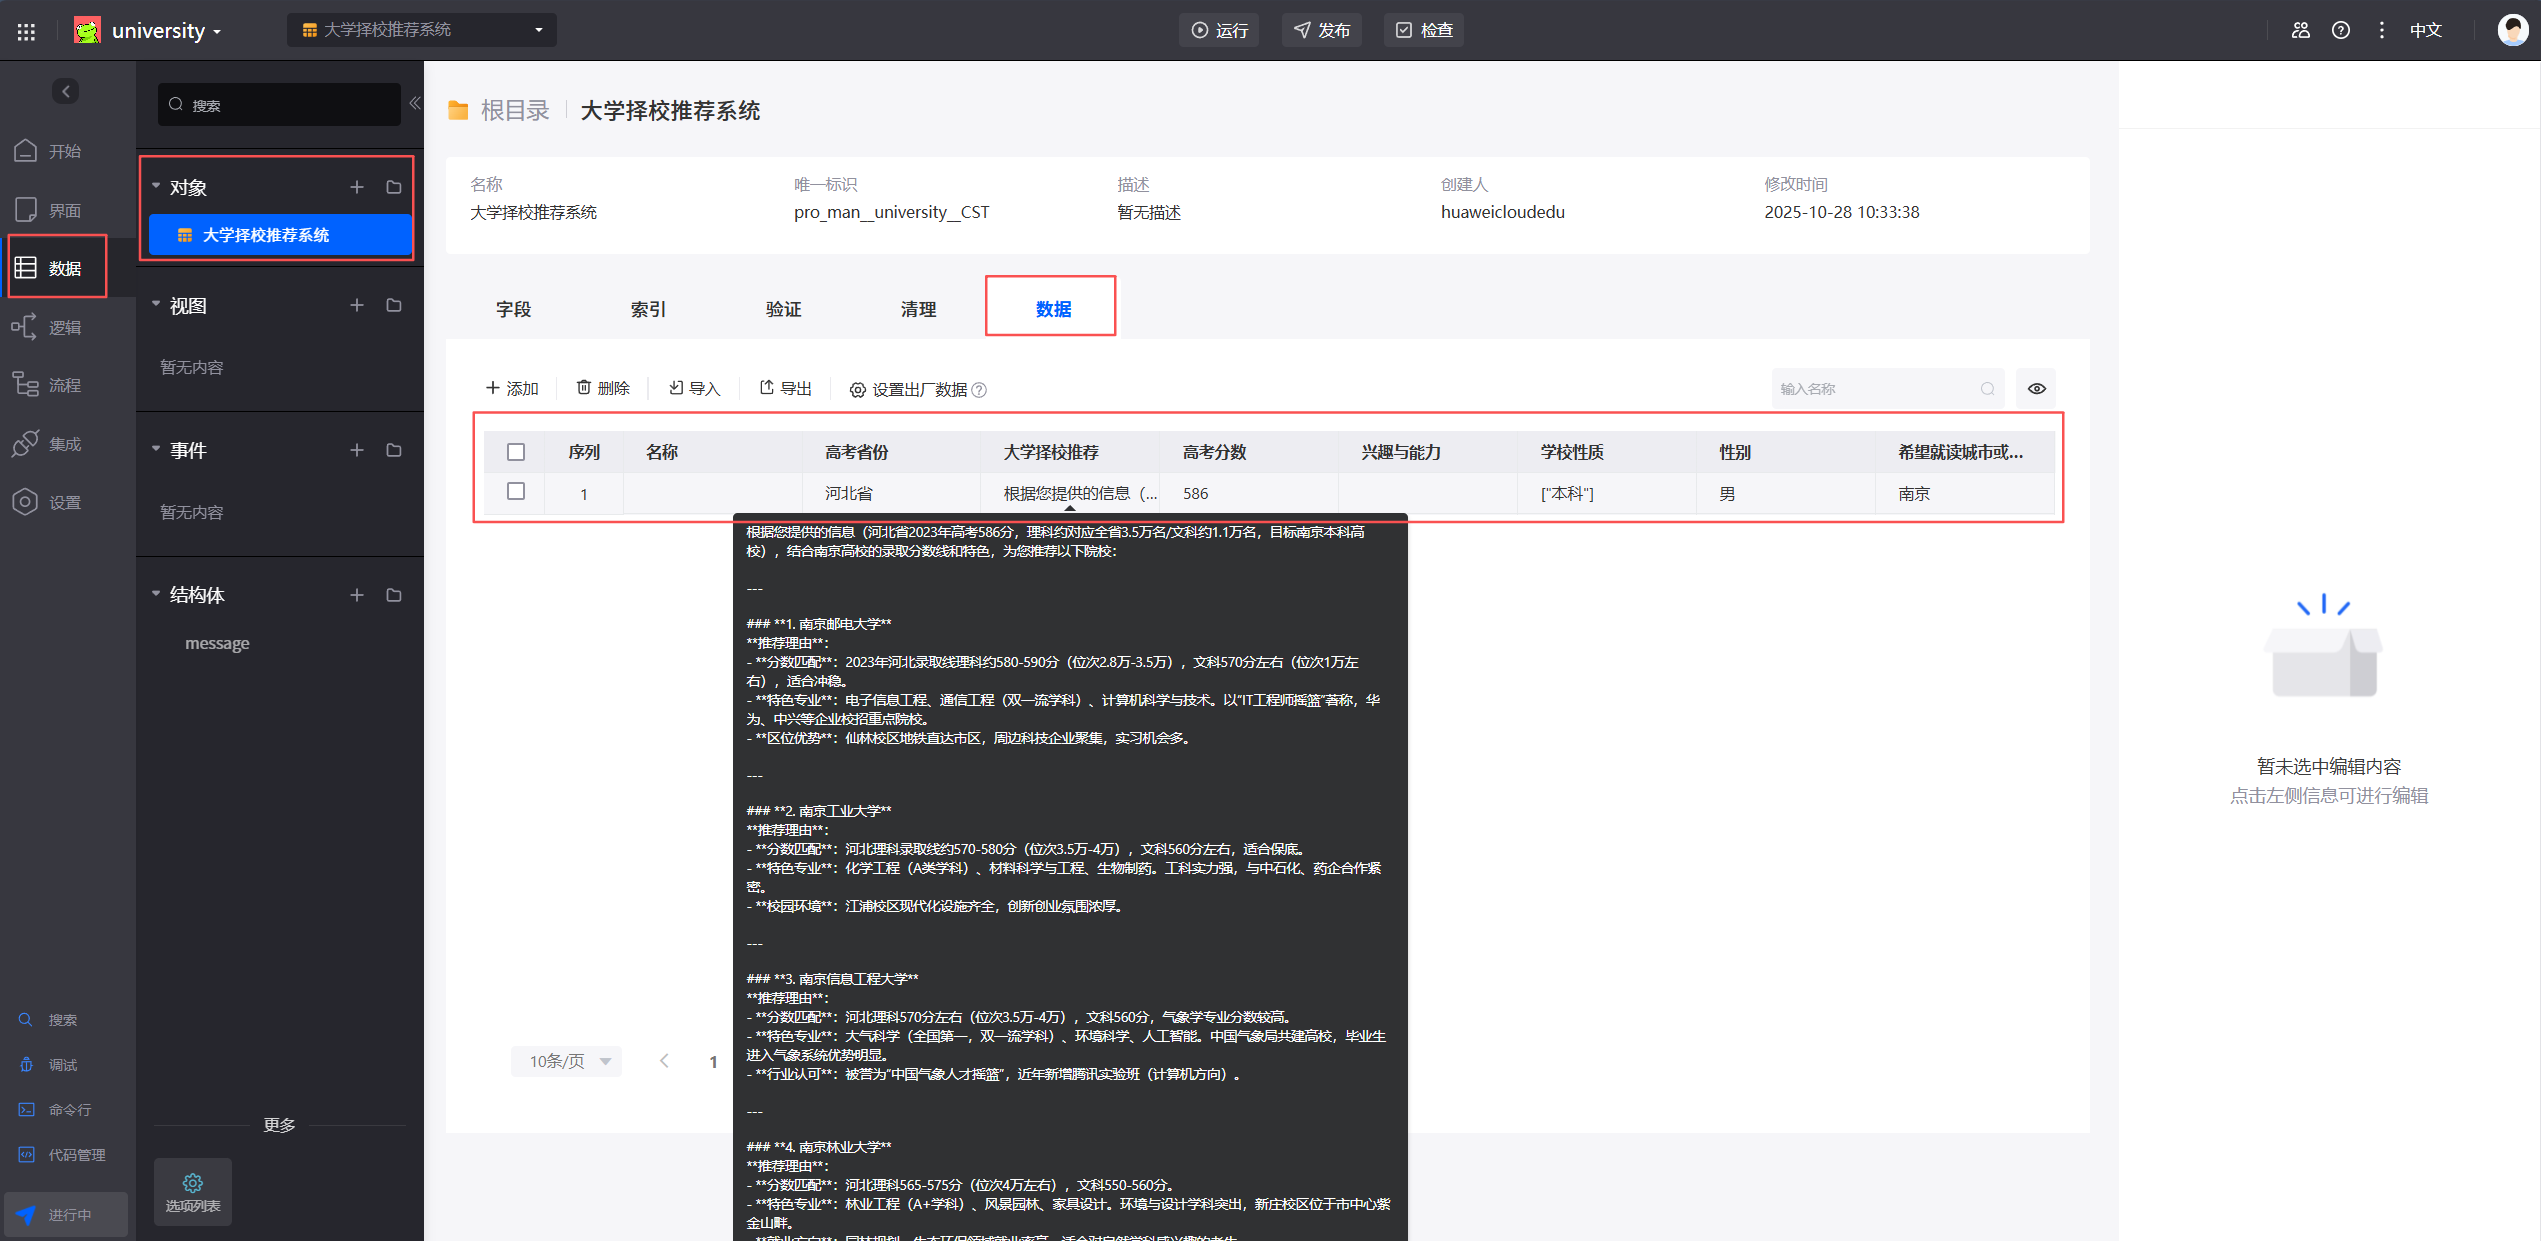Click the team members icon

[x=2300, y=30]
